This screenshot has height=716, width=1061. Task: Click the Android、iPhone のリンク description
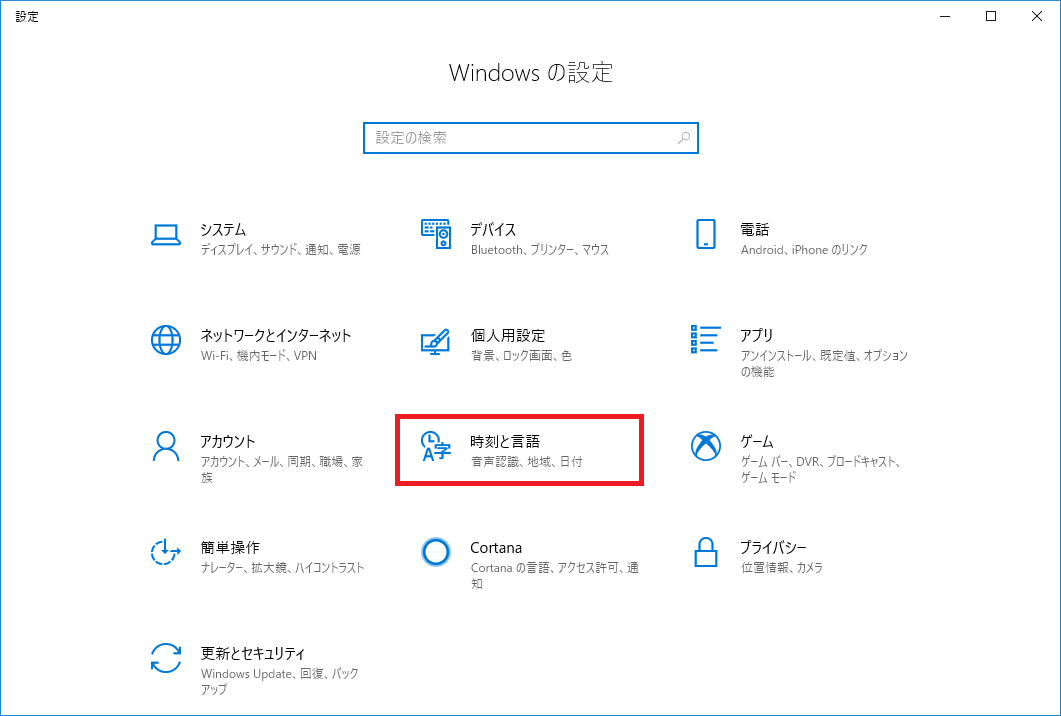[804, 250]
